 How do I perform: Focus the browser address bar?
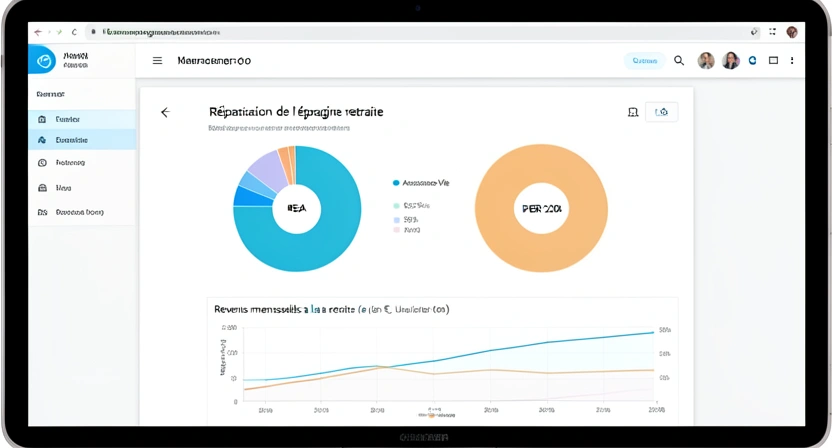pyautogui.click(x=422, y=32)
